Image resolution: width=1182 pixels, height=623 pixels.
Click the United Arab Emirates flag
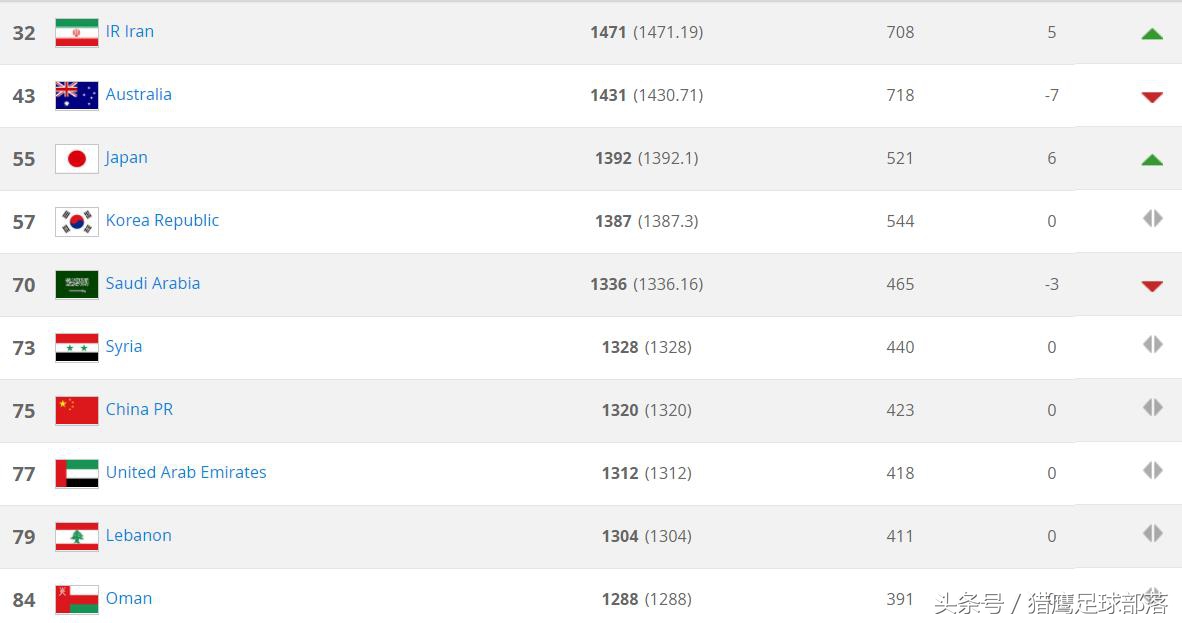77,474
